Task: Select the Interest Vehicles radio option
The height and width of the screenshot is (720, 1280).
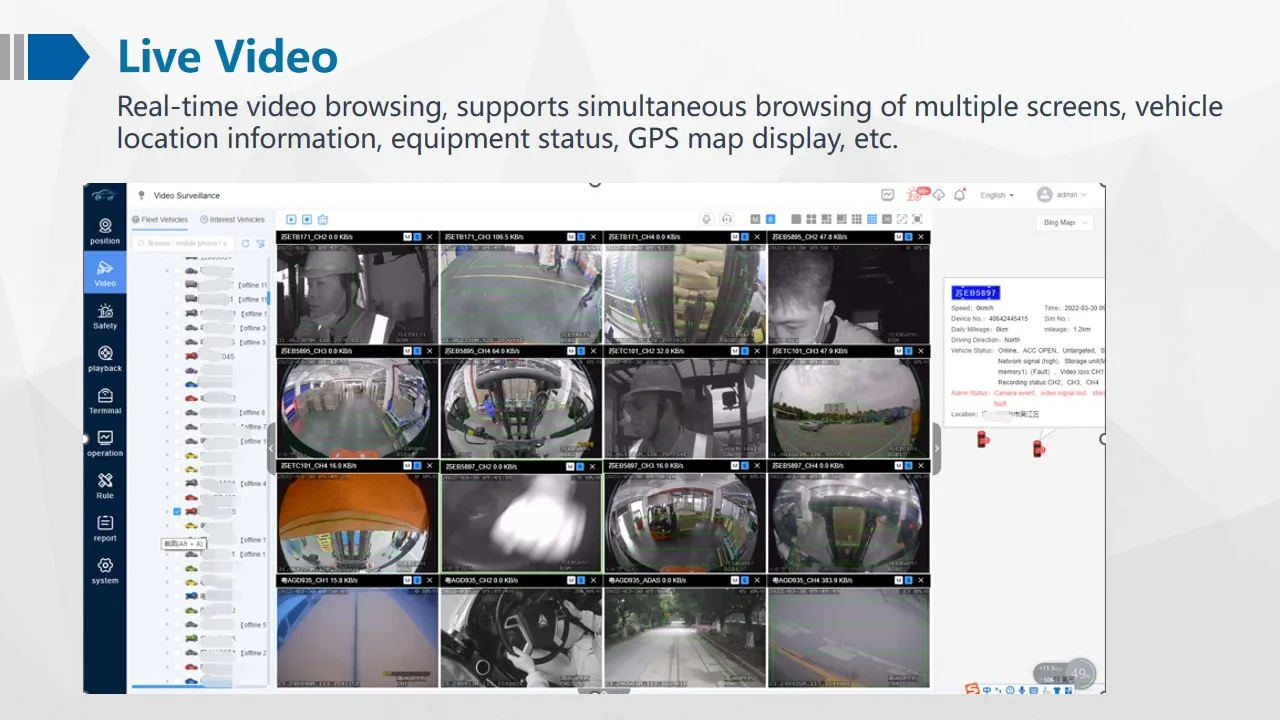Action: [232, 220]
